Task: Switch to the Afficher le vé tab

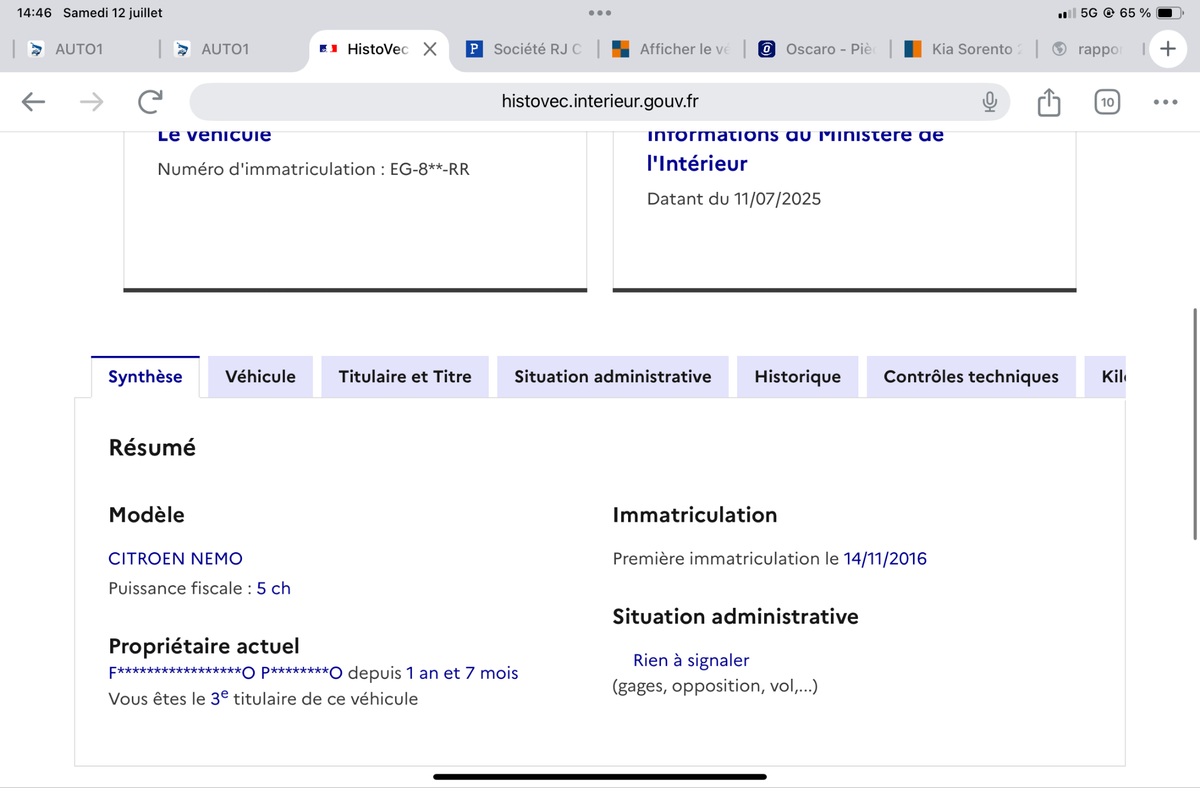Action: tap(672, 48)
